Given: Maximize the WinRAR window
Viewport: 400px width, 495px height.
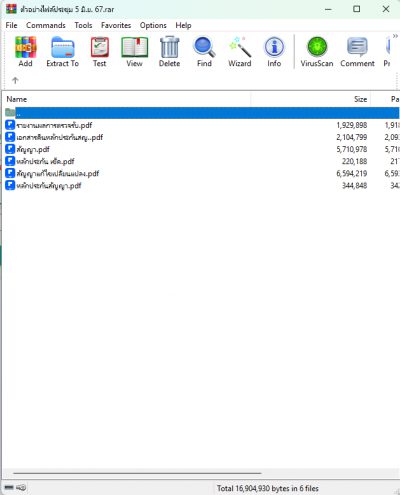Looking at the screenshot, I should pos(357,9).
